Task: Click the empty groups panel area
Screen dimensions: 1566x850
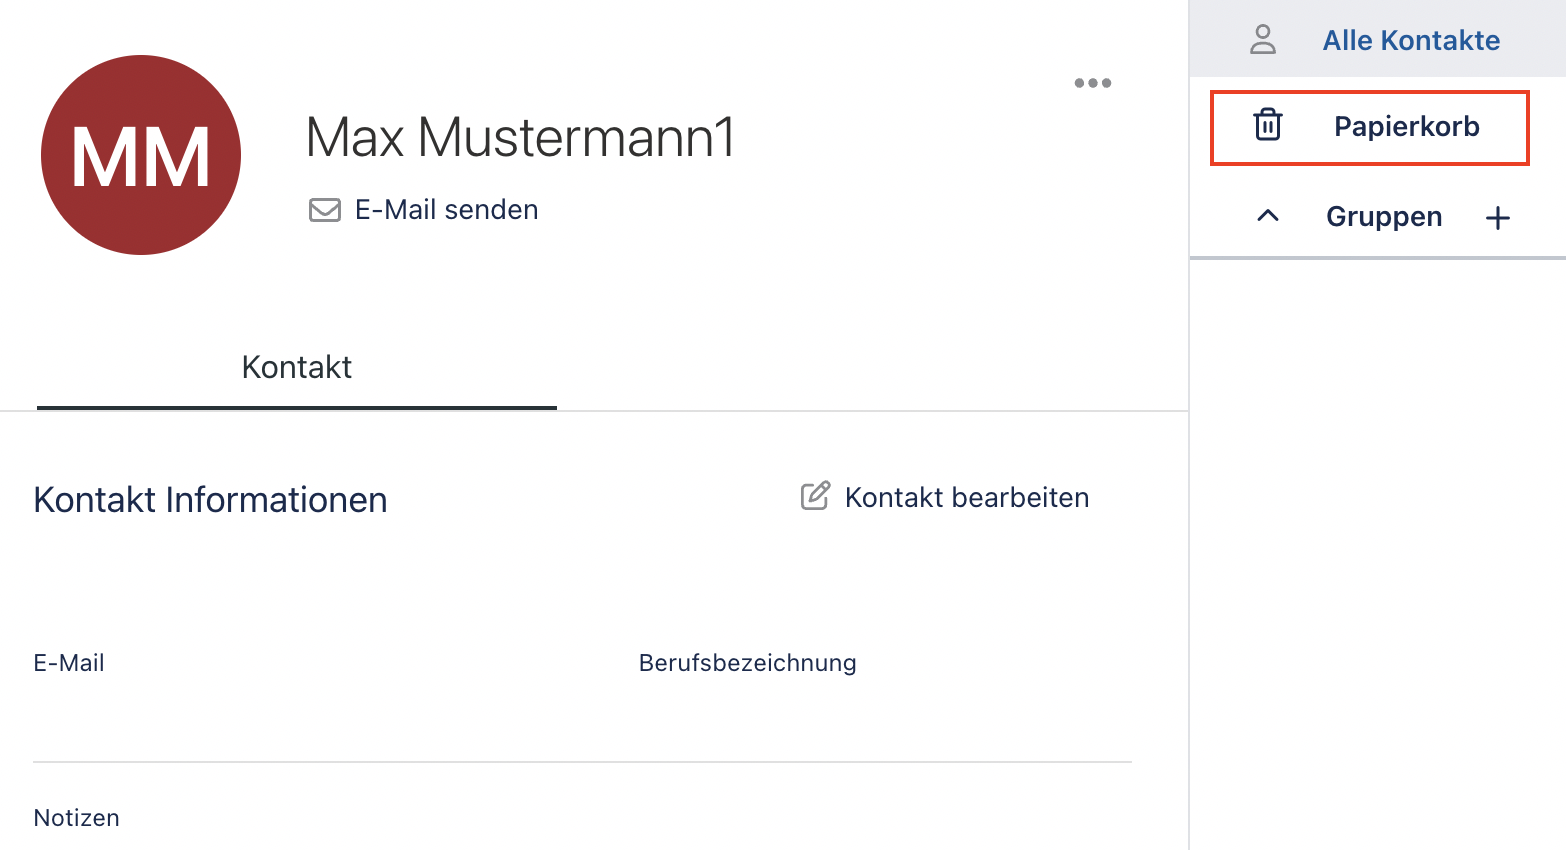Action: [x=1378, y=555]
